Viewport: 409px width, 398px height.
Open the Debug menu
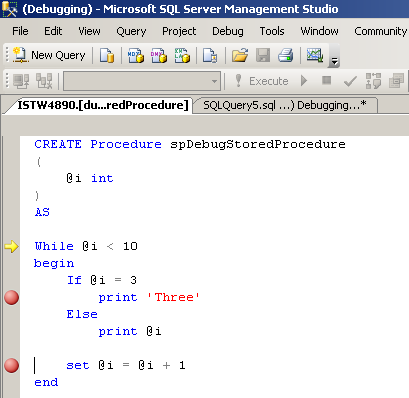[x=228, y=31]
